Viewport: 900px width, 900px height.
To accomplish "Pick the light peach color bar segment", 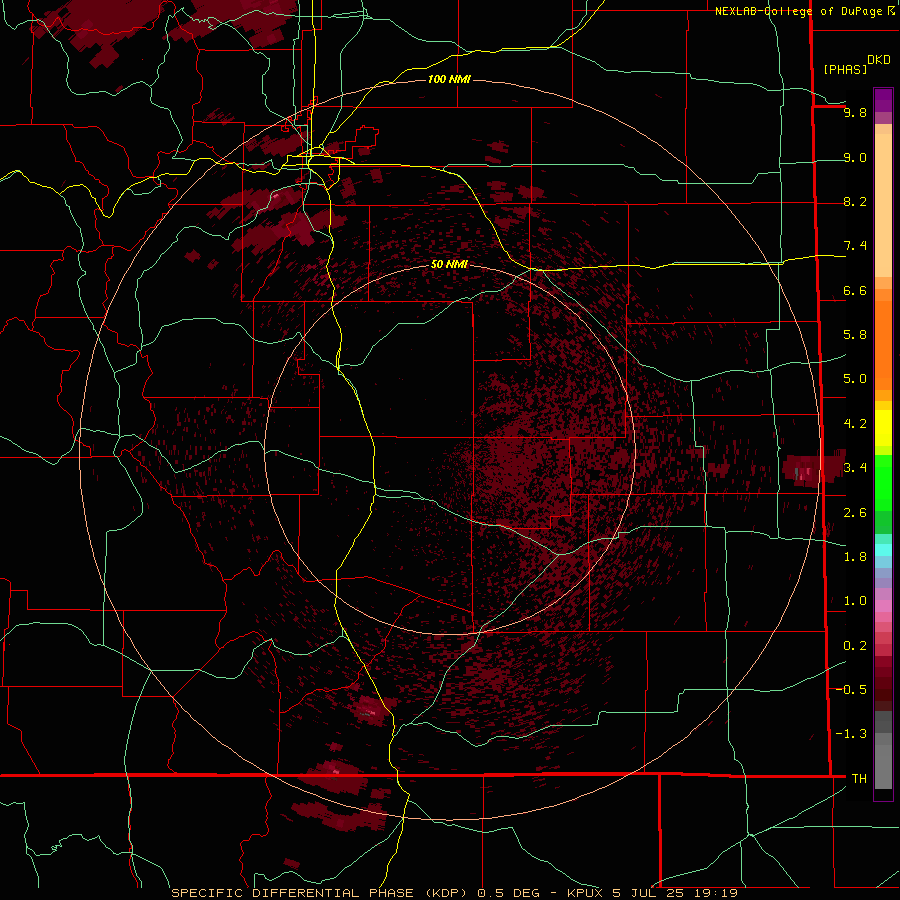I will 883,205.
